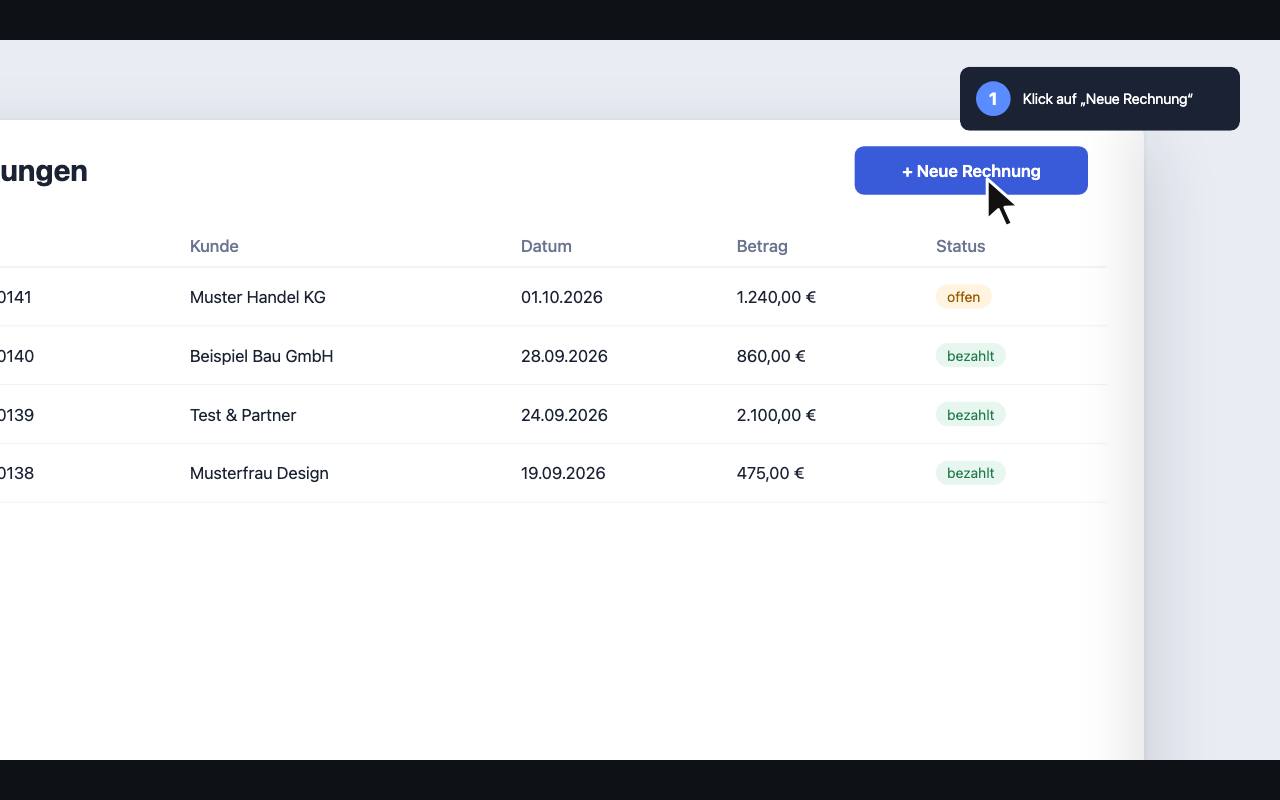Image resolution: width=1280 pixels, height=800 pixels.
Task: Select the "Datum" column header
Action: click(x=546, y=246)
